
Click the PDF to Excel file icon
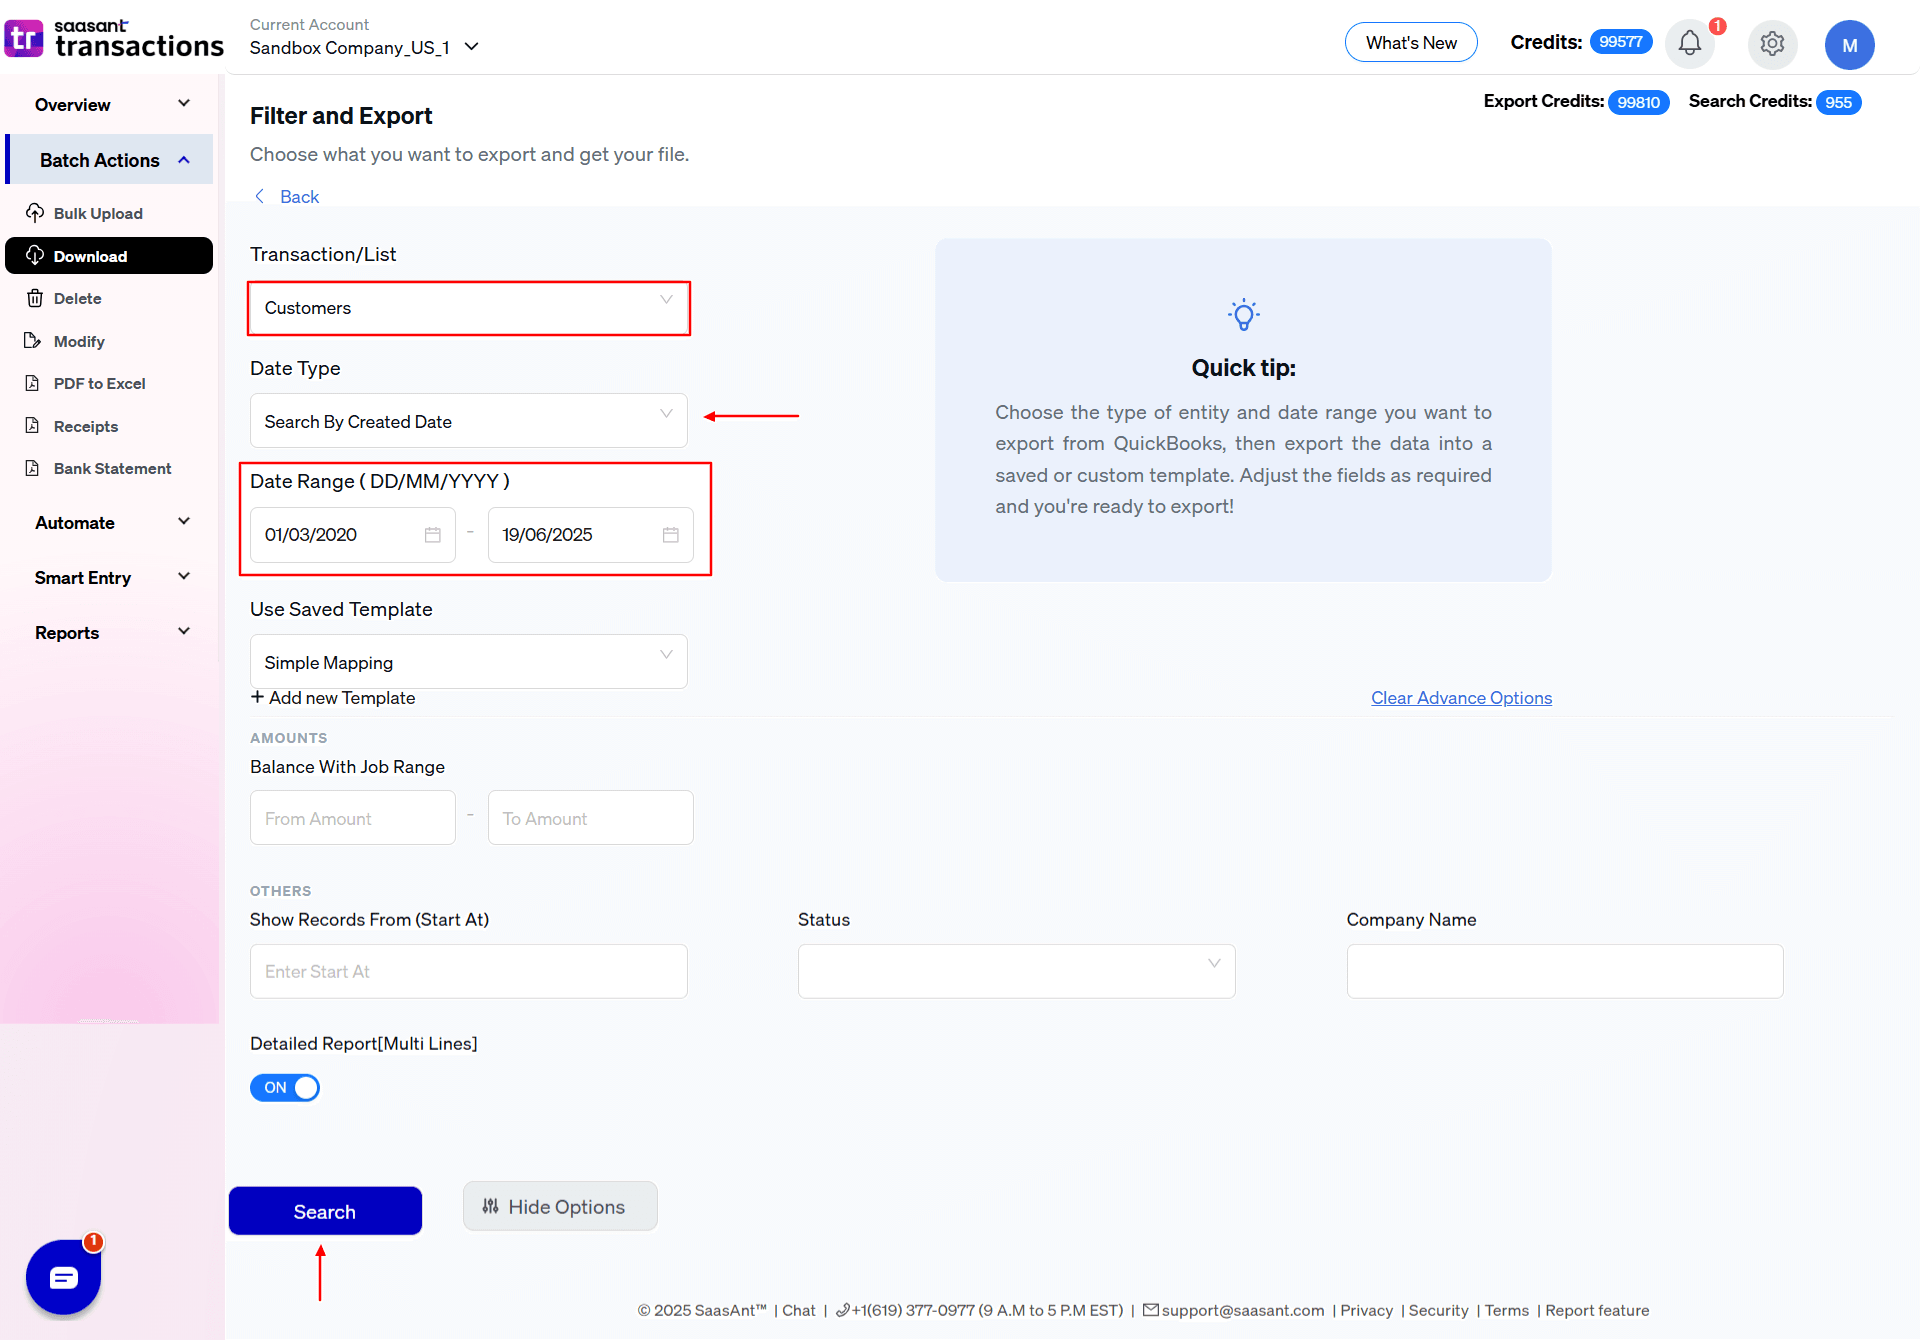tap(33, 383)
